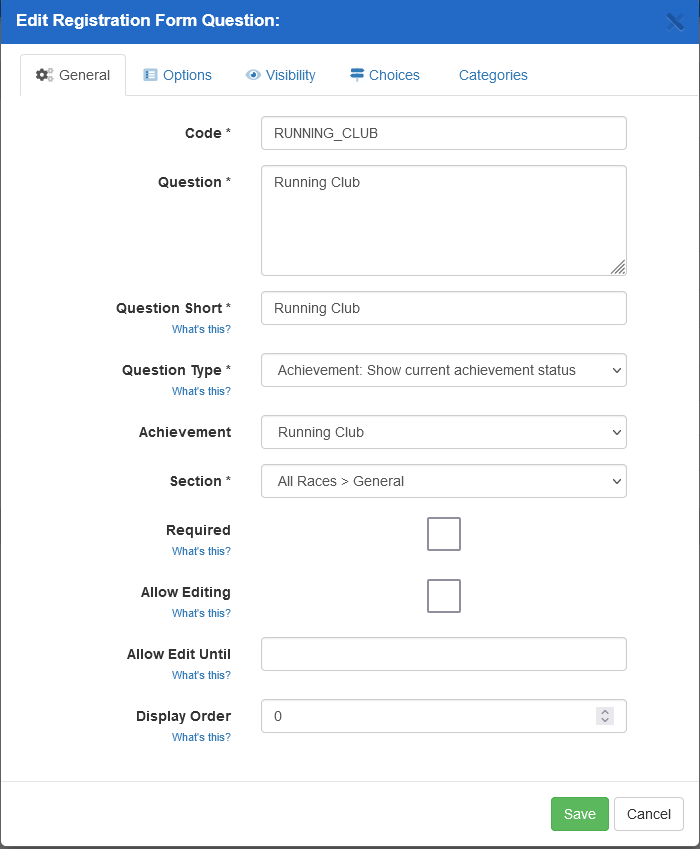Click the eye icon on Visibility tab
The image size is (700, 849).
[x=253, y=75]
